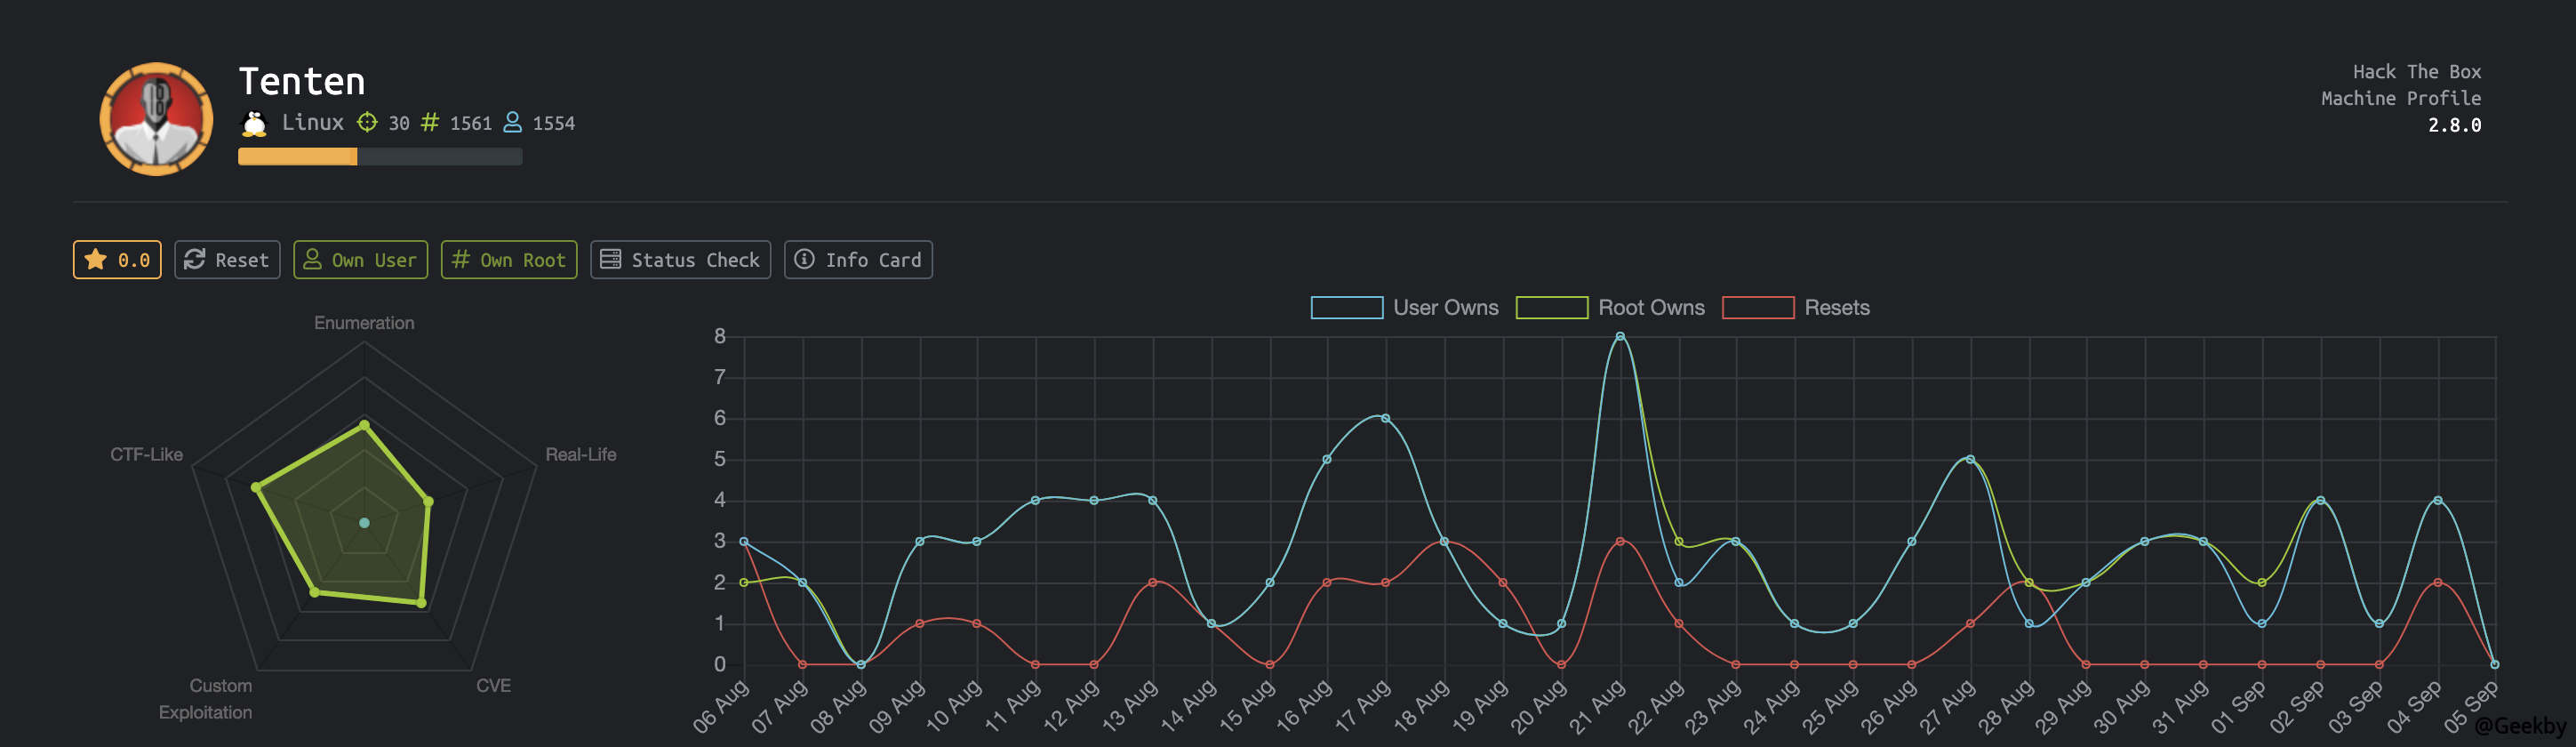Click the Own Root button
Viewport: 2576px width, 747px height.
[508, 260]
